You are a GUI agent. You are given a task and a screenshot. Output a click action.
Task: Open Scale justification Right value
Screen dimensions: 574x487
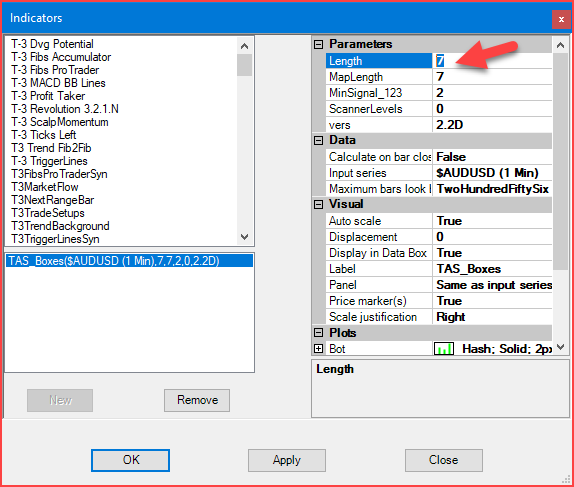coord(492,317)
